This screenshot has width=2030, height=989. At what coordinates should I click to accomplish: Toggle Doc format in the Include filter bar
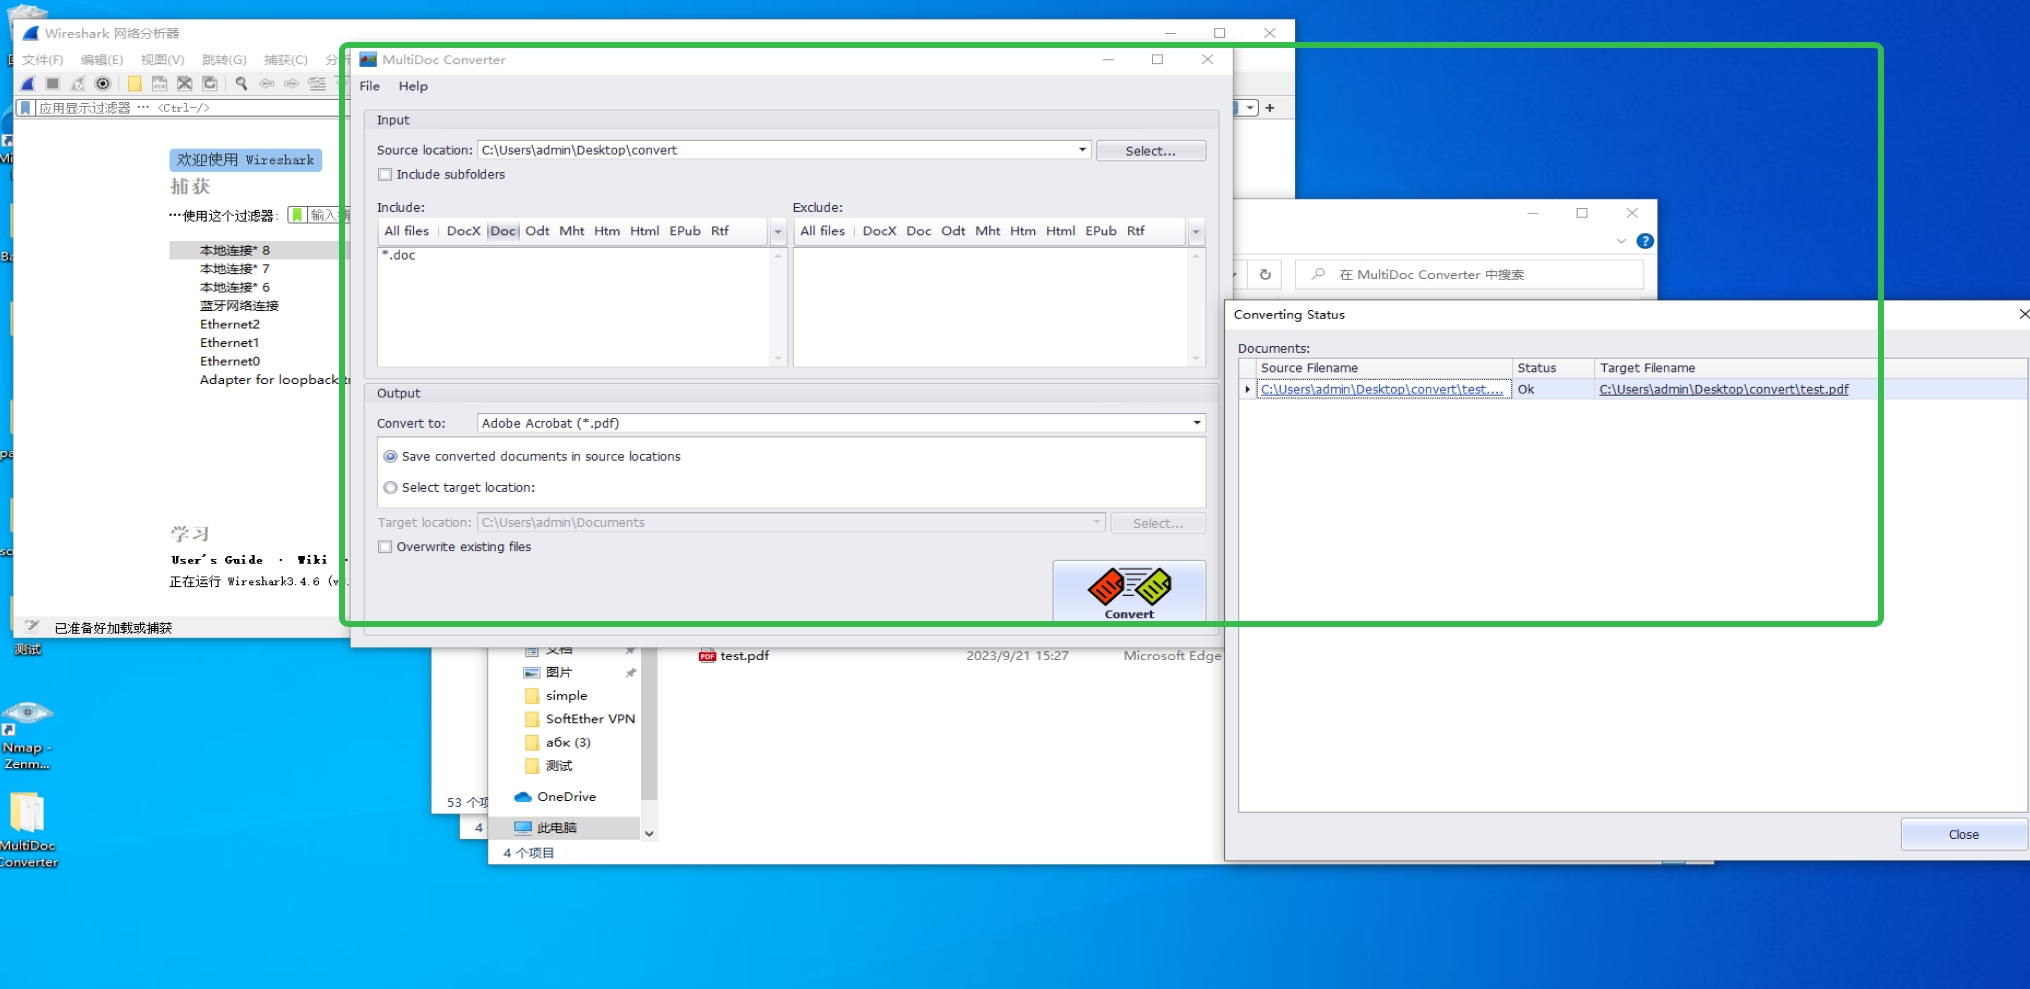pyautogui.click(x=503, y=231)
